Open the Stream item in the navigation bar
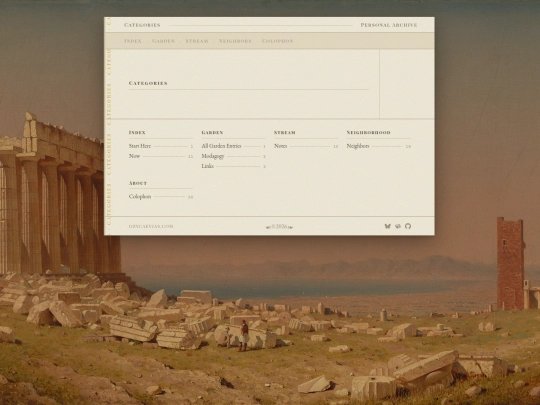The image size is (540, 405). 197,41
